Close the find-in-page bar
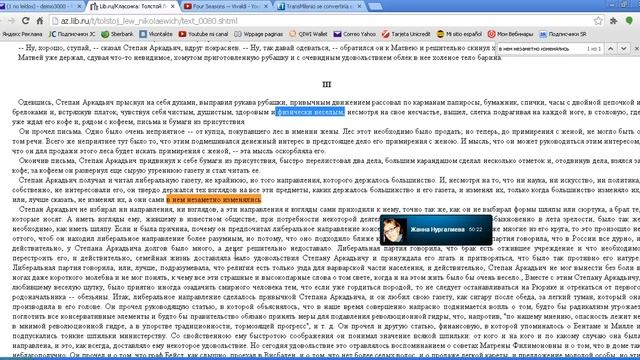Screen dimensions: 640x360 636,49
